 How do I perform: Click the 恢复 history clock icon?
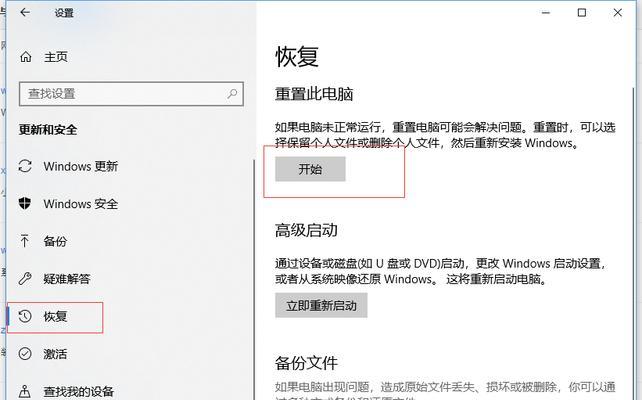25,316
